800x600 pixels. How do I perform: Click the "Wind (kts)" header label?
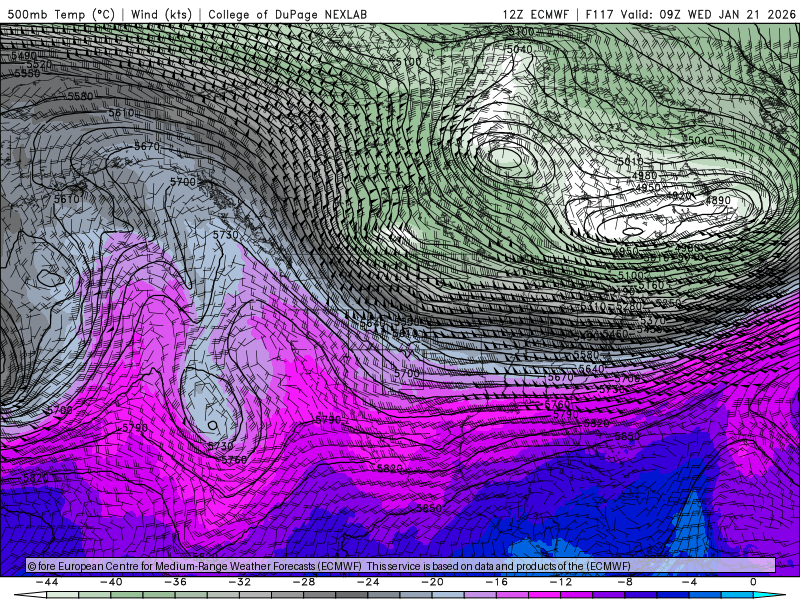tap(161, 14)
